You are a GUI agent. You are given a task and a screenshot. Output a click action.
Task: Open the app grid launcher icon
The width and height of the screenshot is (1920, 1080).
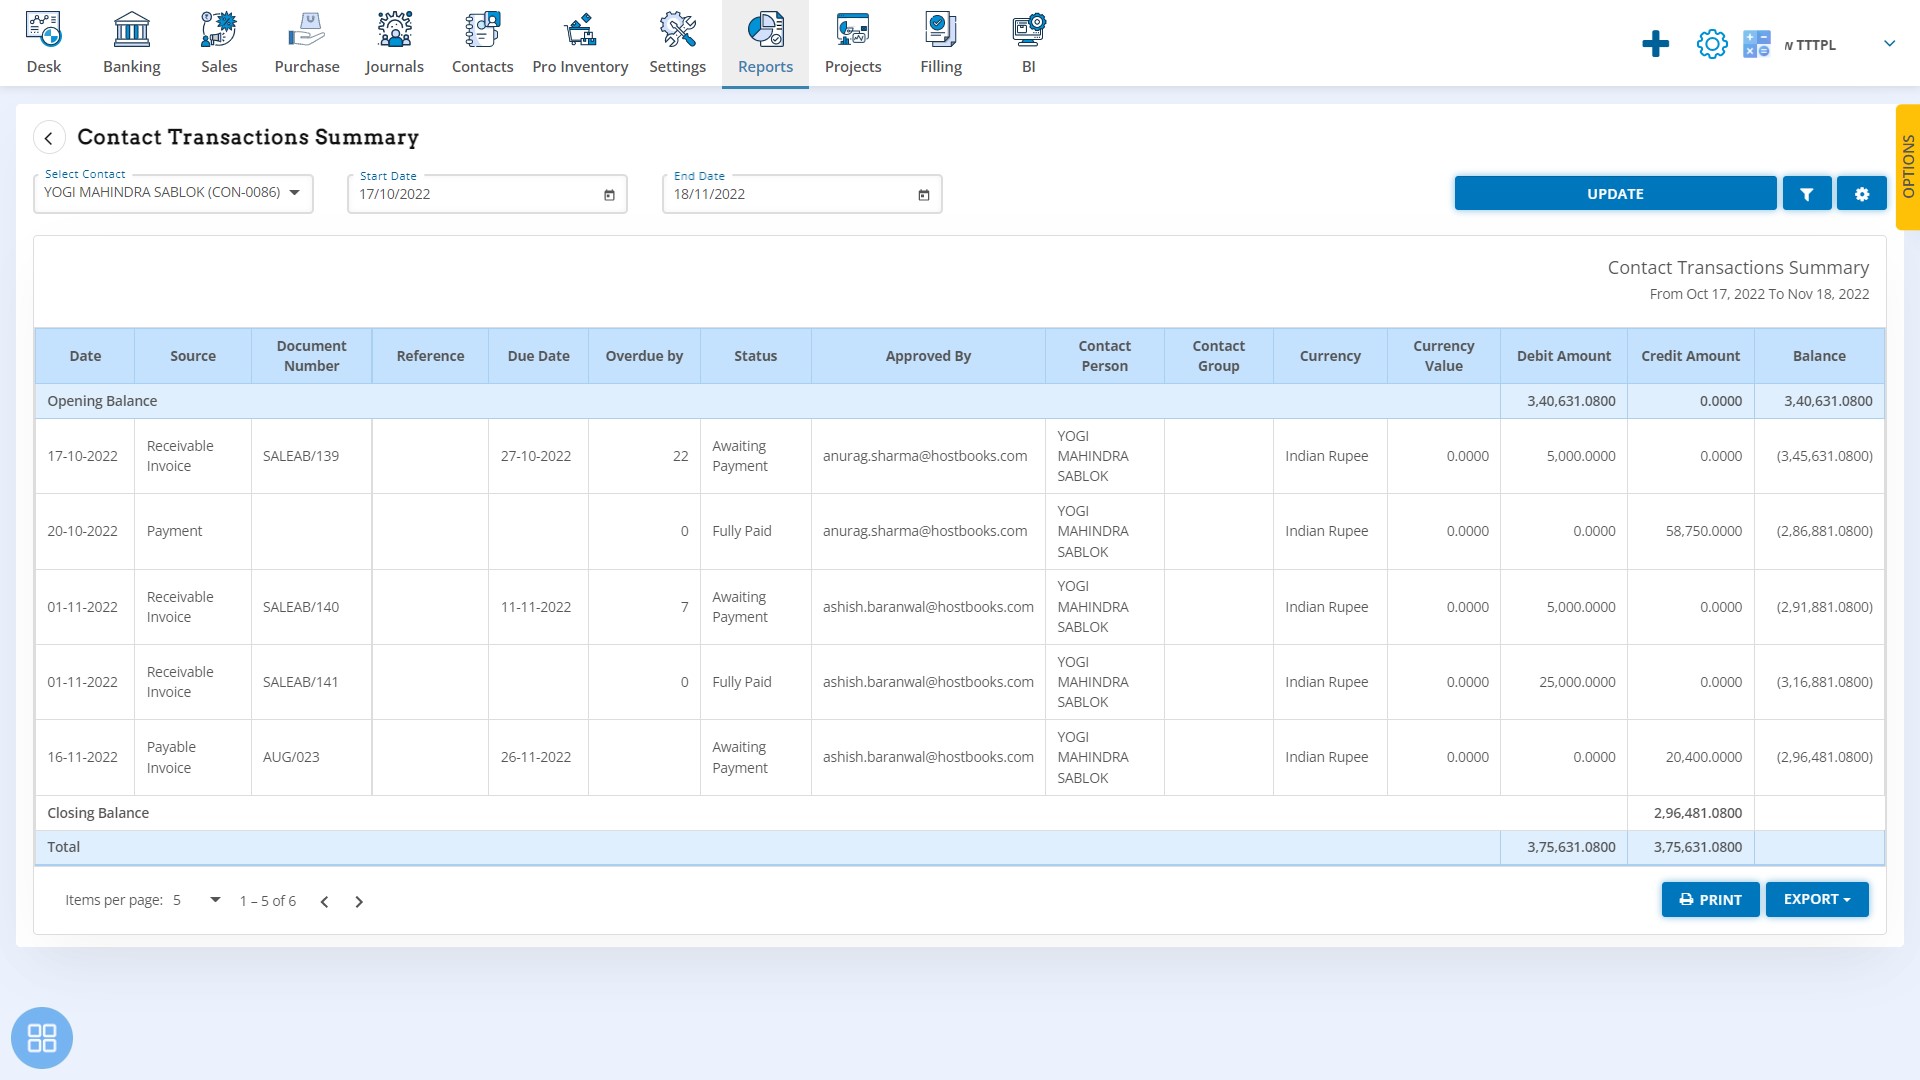[41, 1037]
